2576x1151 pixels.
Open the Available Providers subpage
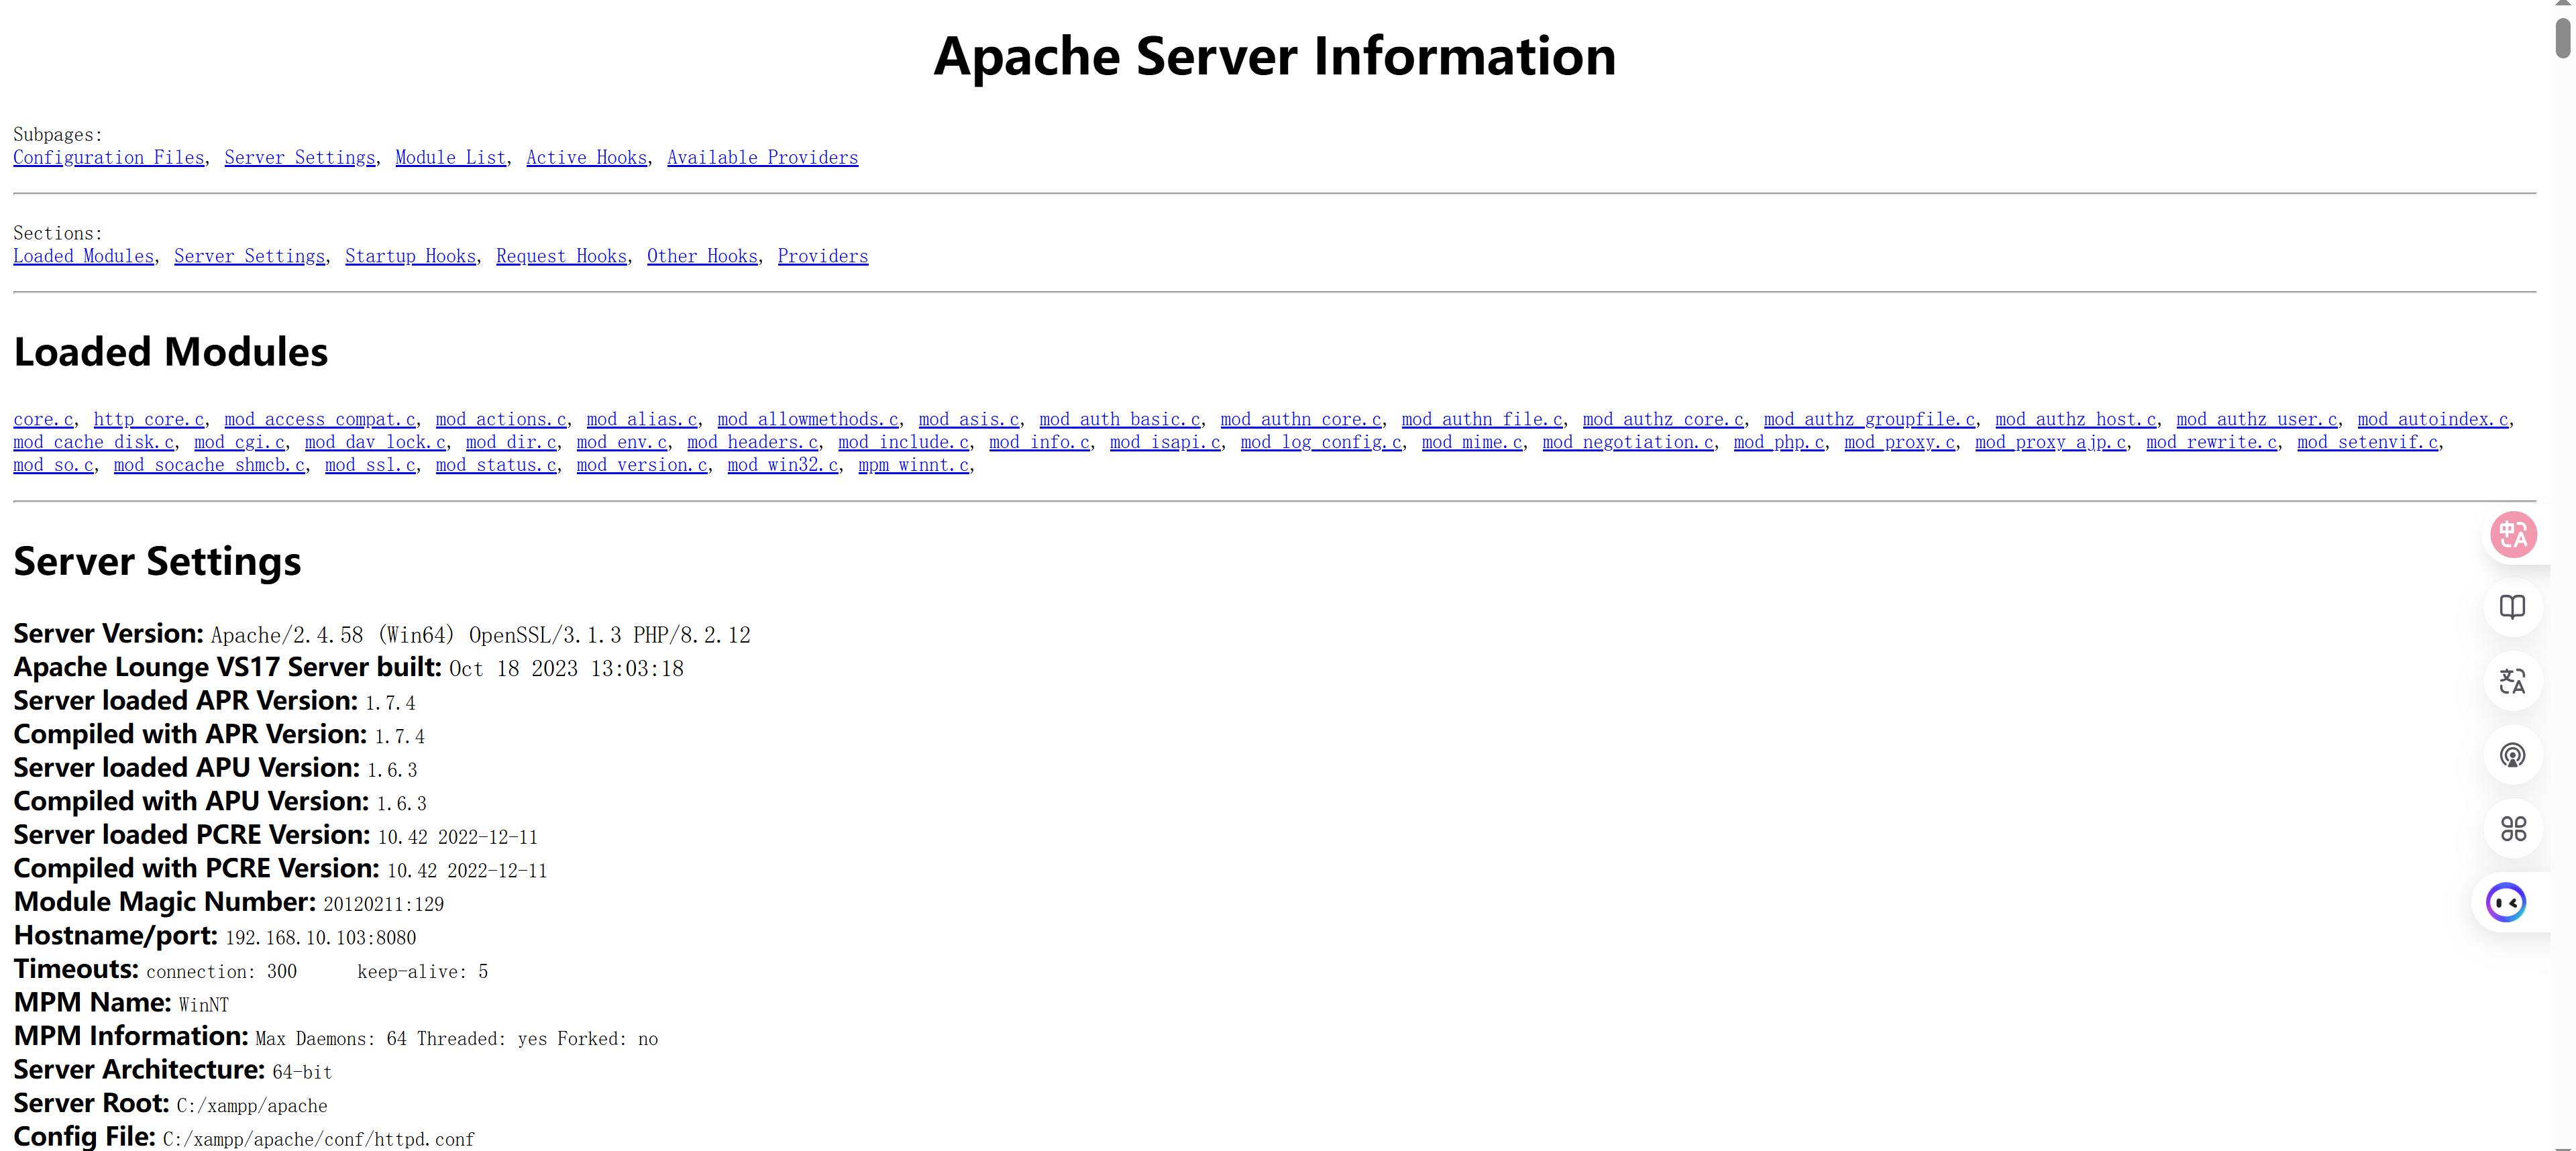(763, 157)
